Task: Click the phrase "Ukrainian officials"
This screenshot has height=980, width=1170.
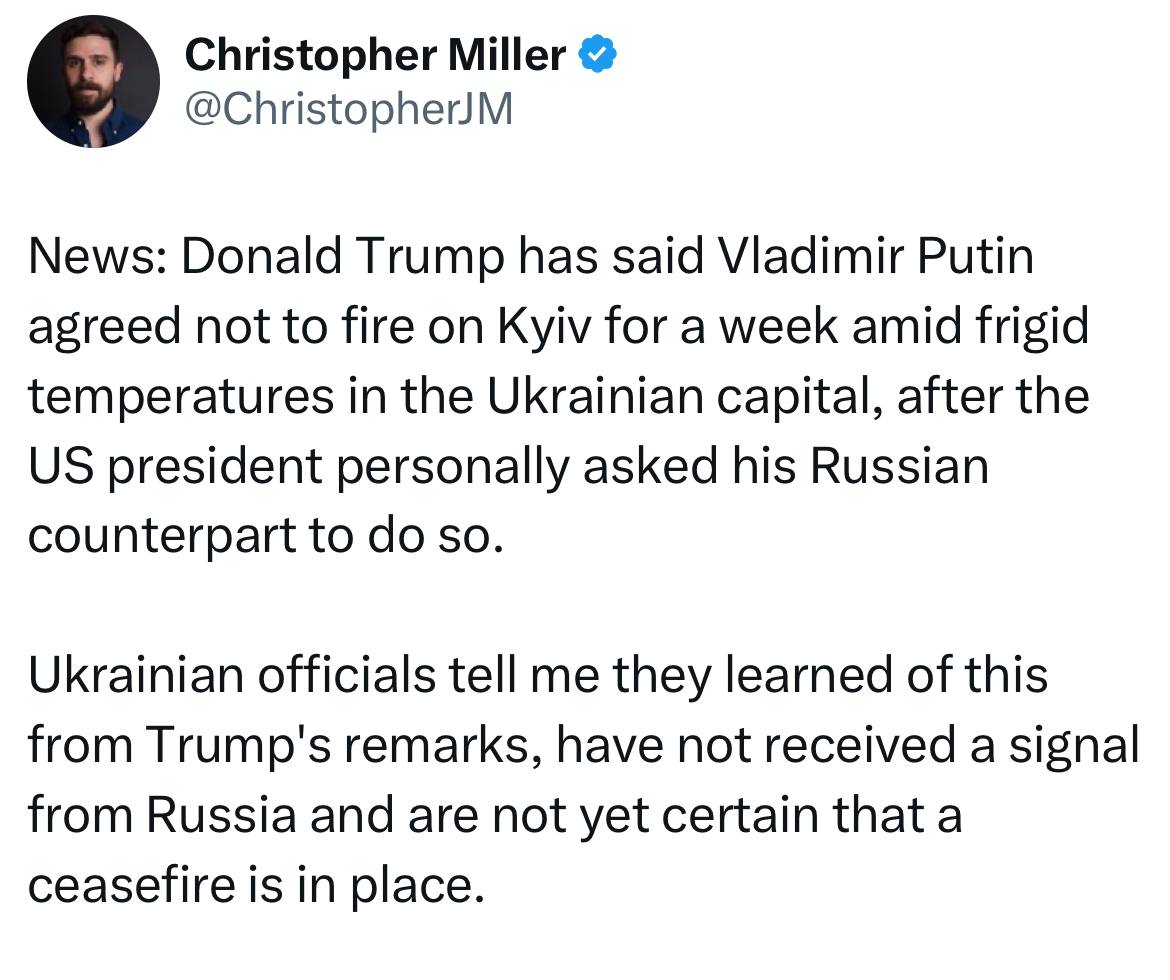Action: tap(230, 676)
